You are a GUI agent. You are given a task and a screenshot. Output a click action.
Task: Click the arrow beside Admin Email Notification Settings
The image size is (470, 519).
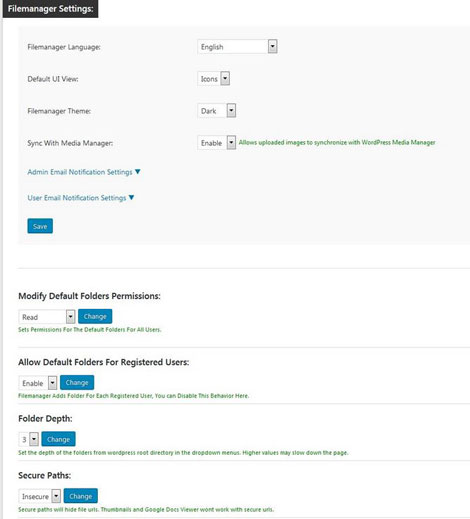(137, 172)
